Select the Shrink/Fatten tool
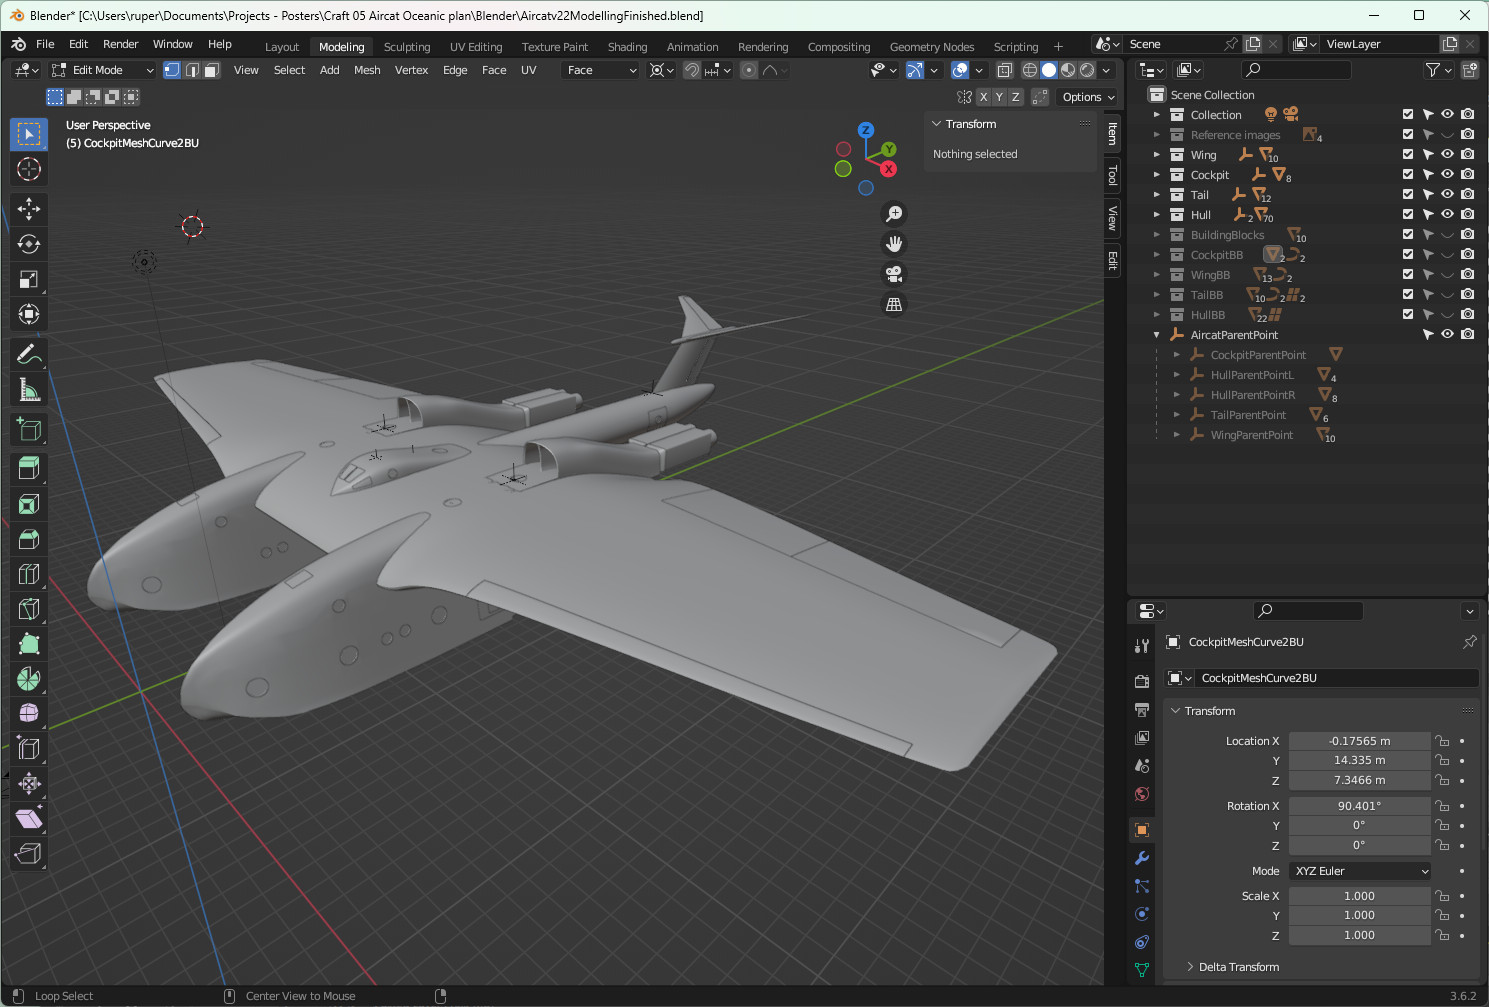Viewport: 1489px width, 1007px height. (x=29, y=783)
